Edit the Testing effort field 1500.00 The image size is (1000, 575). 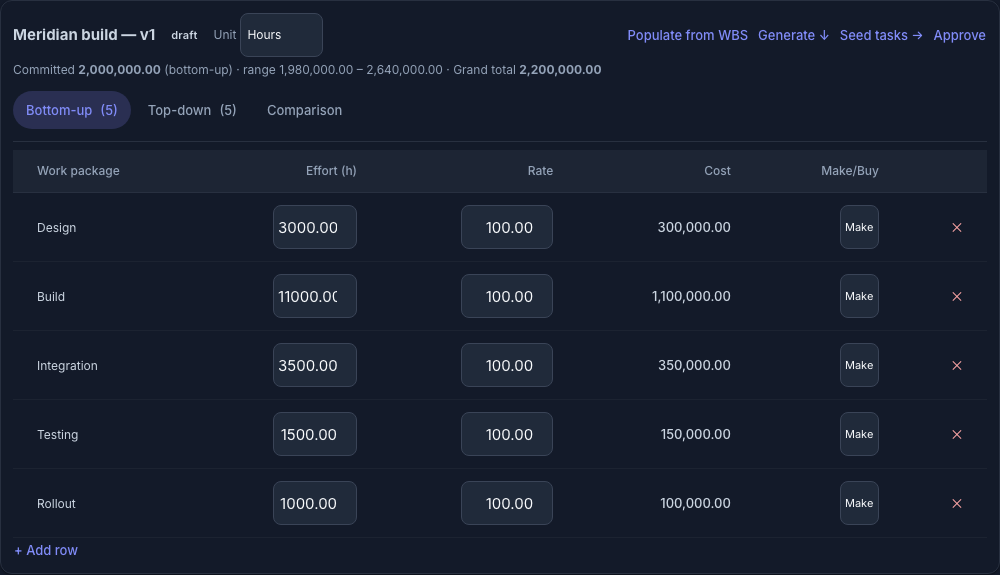(x=315, y=434)
